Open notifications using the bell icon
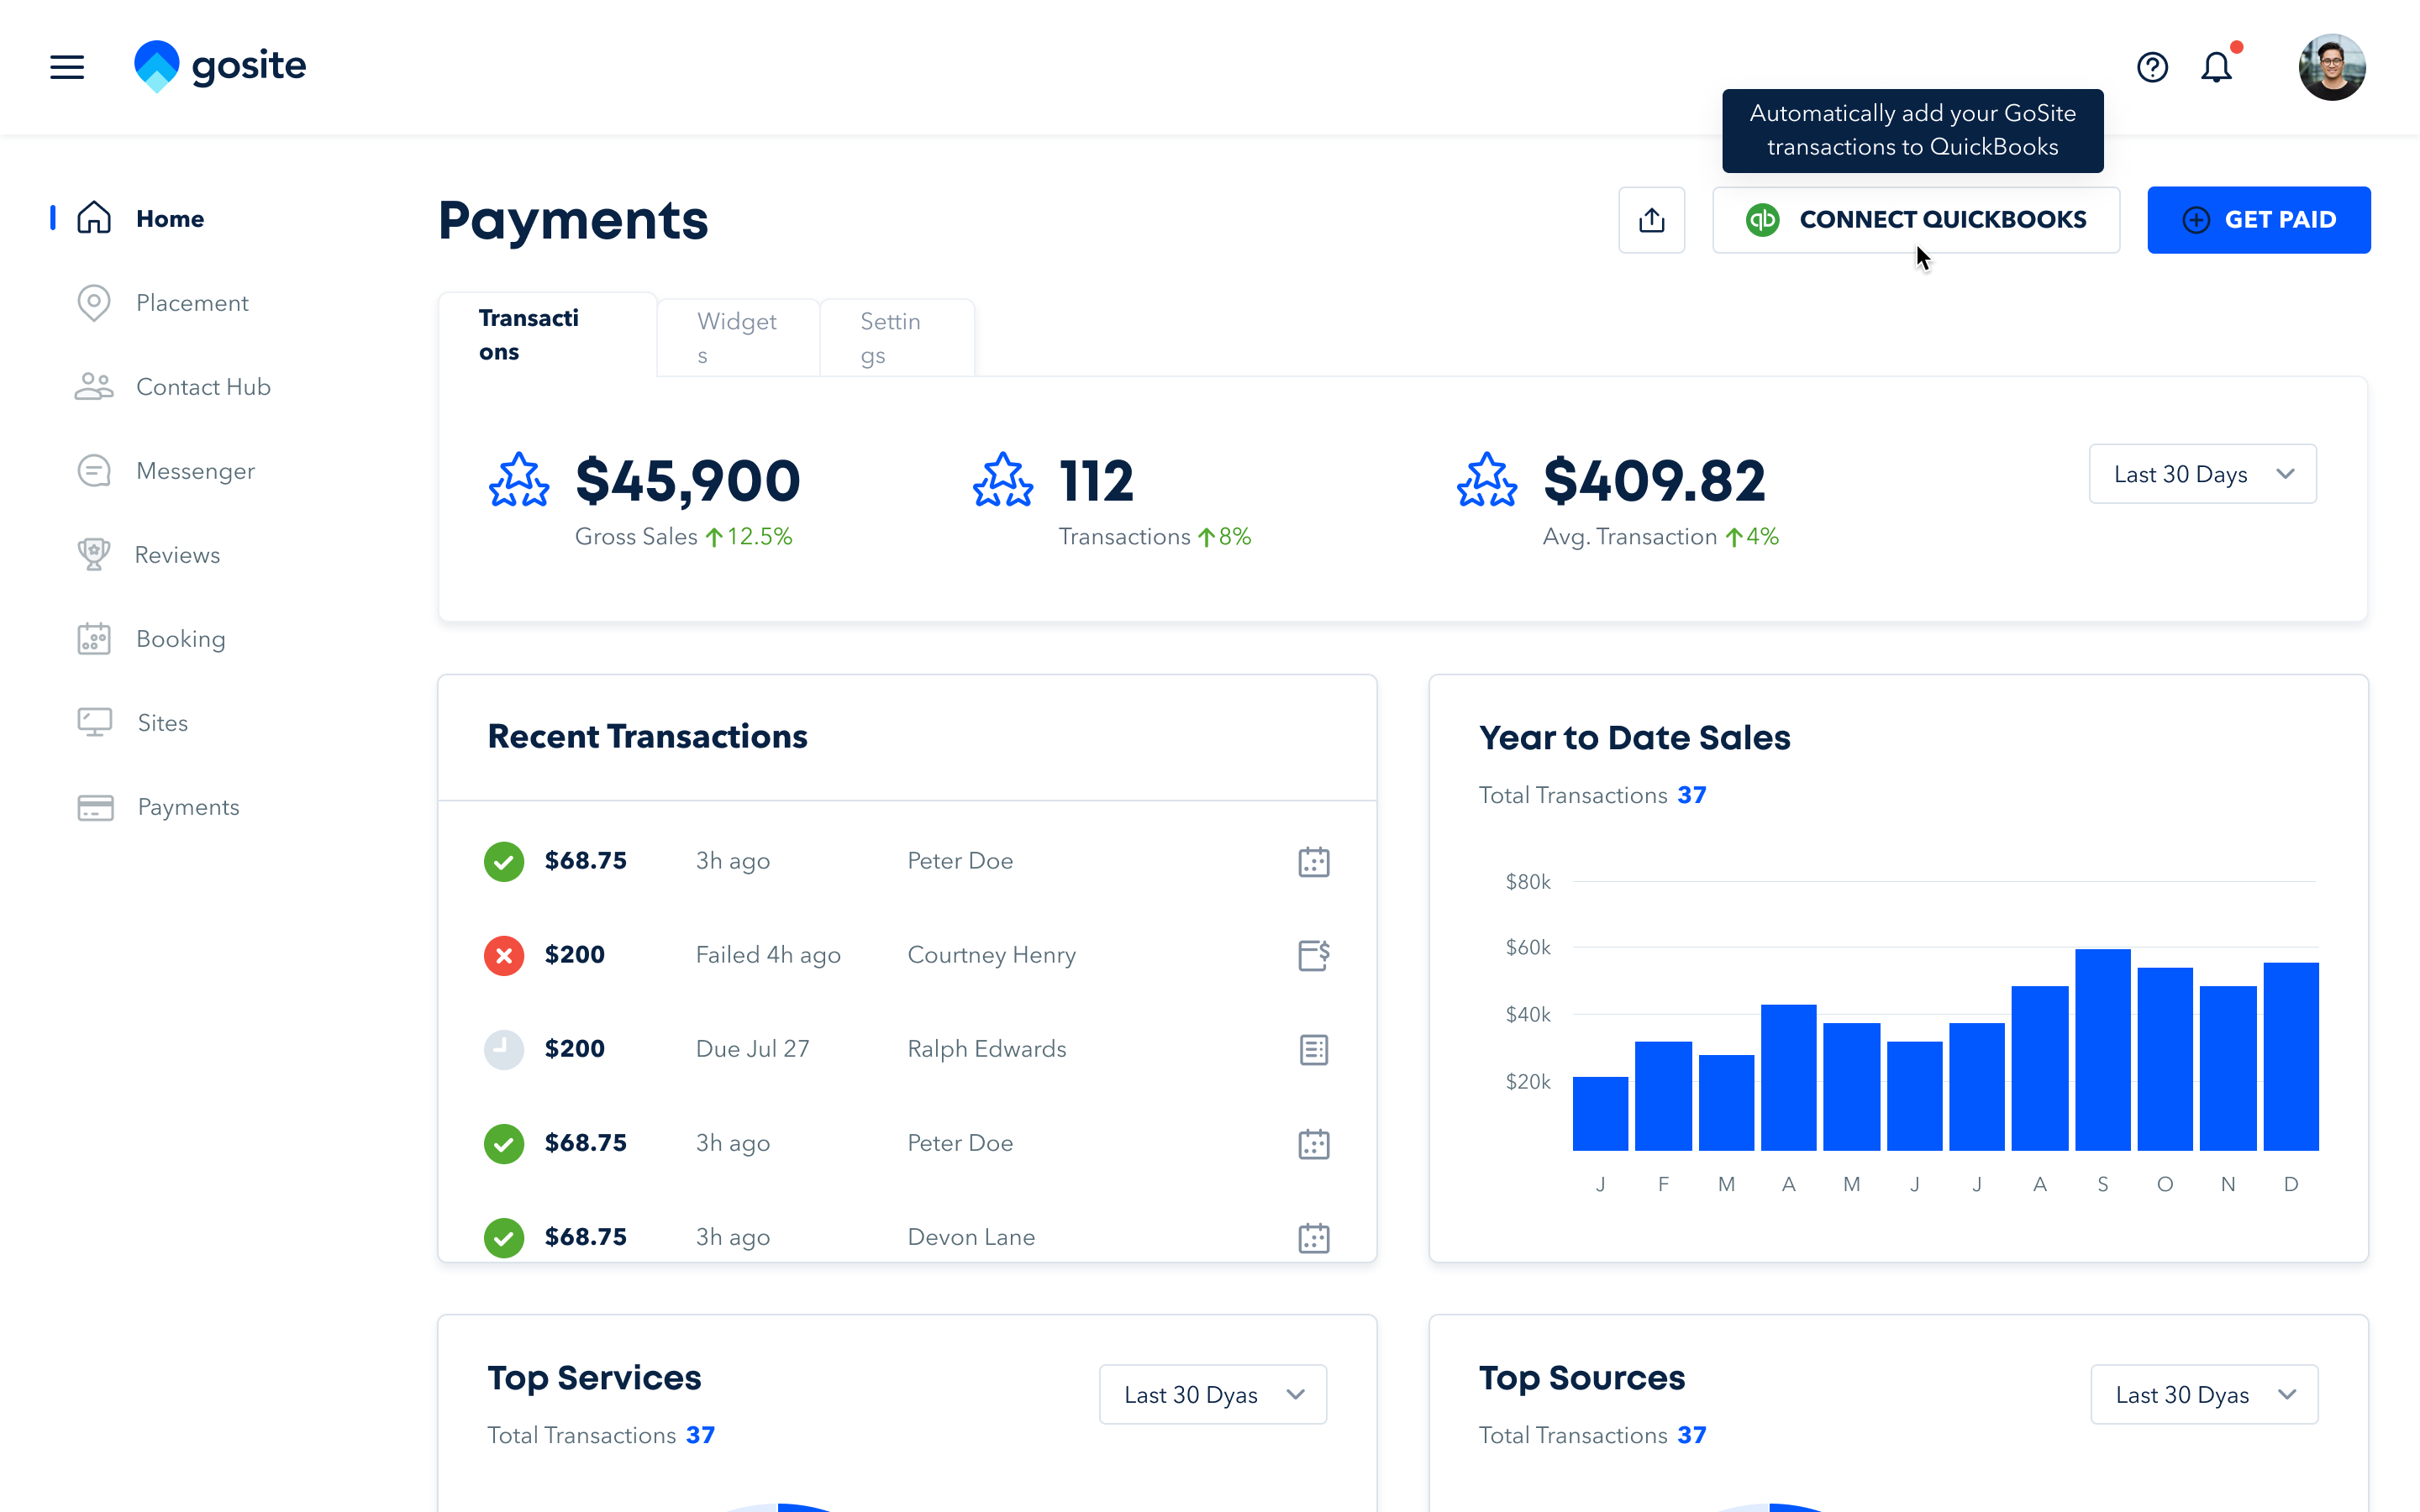The image size is (2420, 1512). (2216, 67)
